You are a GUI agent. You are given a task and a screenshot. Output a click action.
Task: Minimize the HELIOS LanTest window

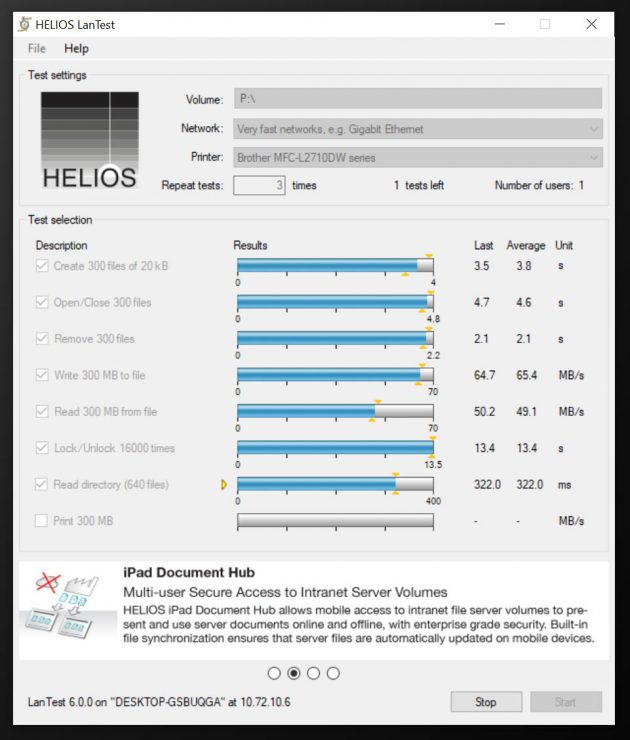500,24
